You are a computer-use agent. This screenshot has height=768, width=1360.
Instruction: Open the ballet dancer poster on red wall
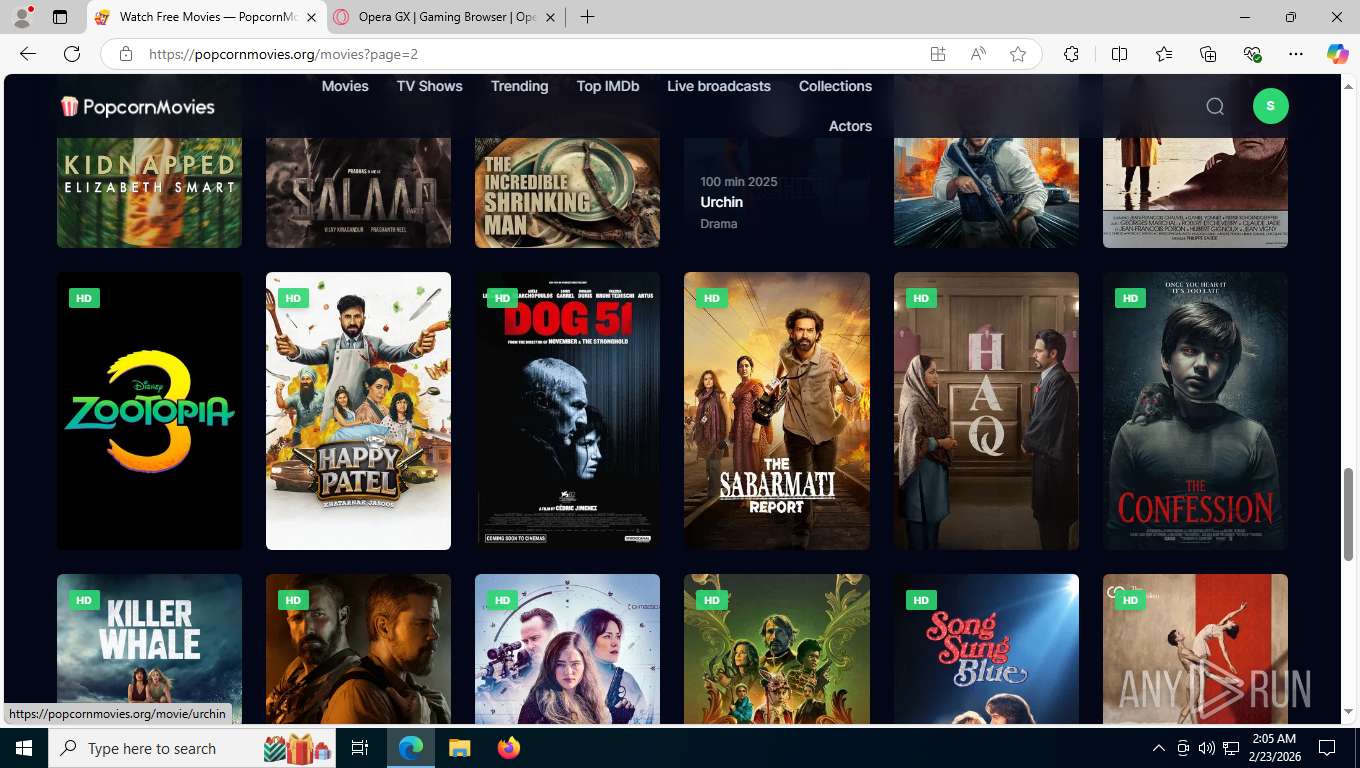pos(1195,649)
